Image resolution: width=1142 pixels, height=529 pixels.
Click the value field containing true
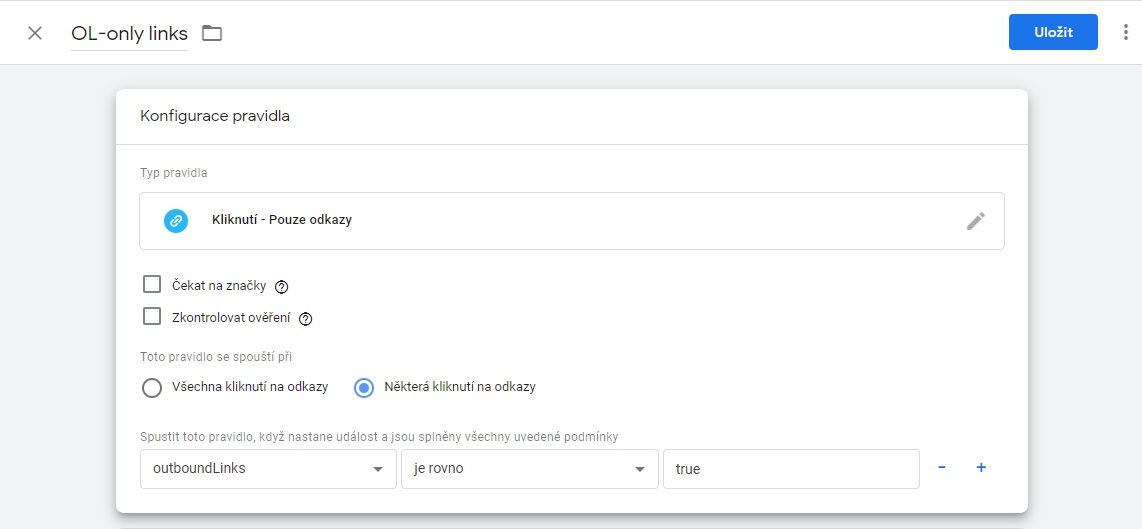coord(791,469)
